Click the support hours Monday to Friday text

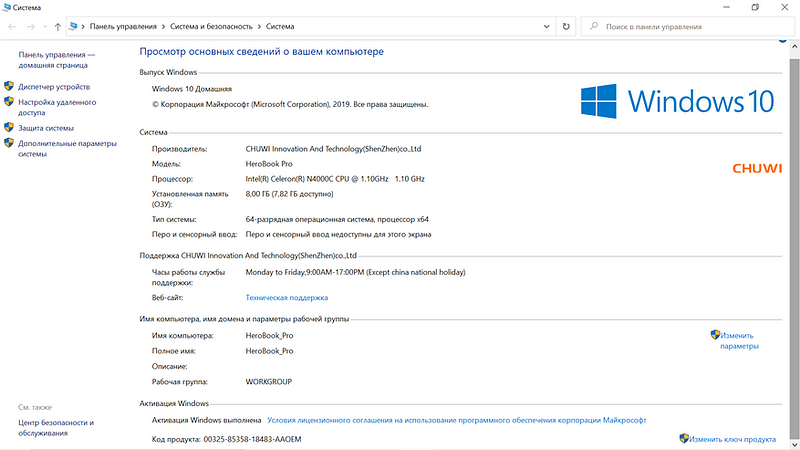point(355,272)
